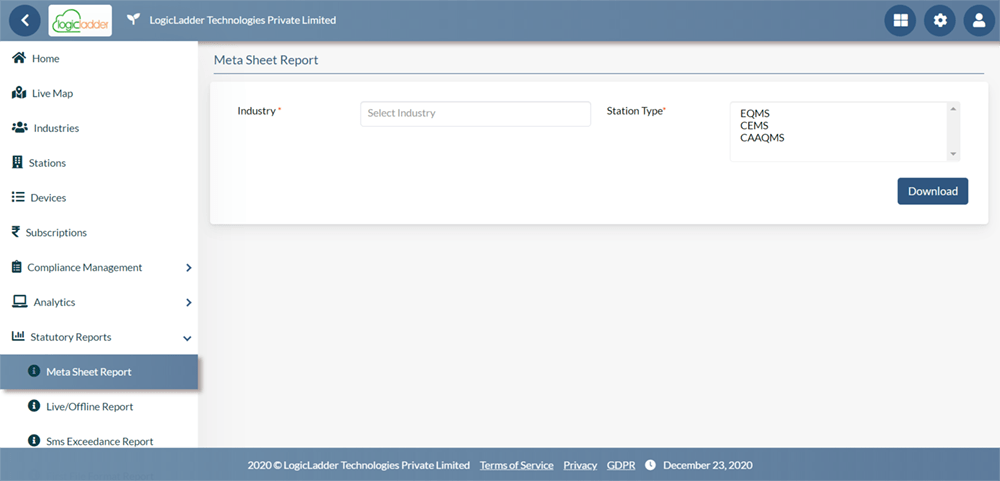The image size is (1000, 481).
Task: Click the back arrow button in header
Action: [x=25, y=20]
